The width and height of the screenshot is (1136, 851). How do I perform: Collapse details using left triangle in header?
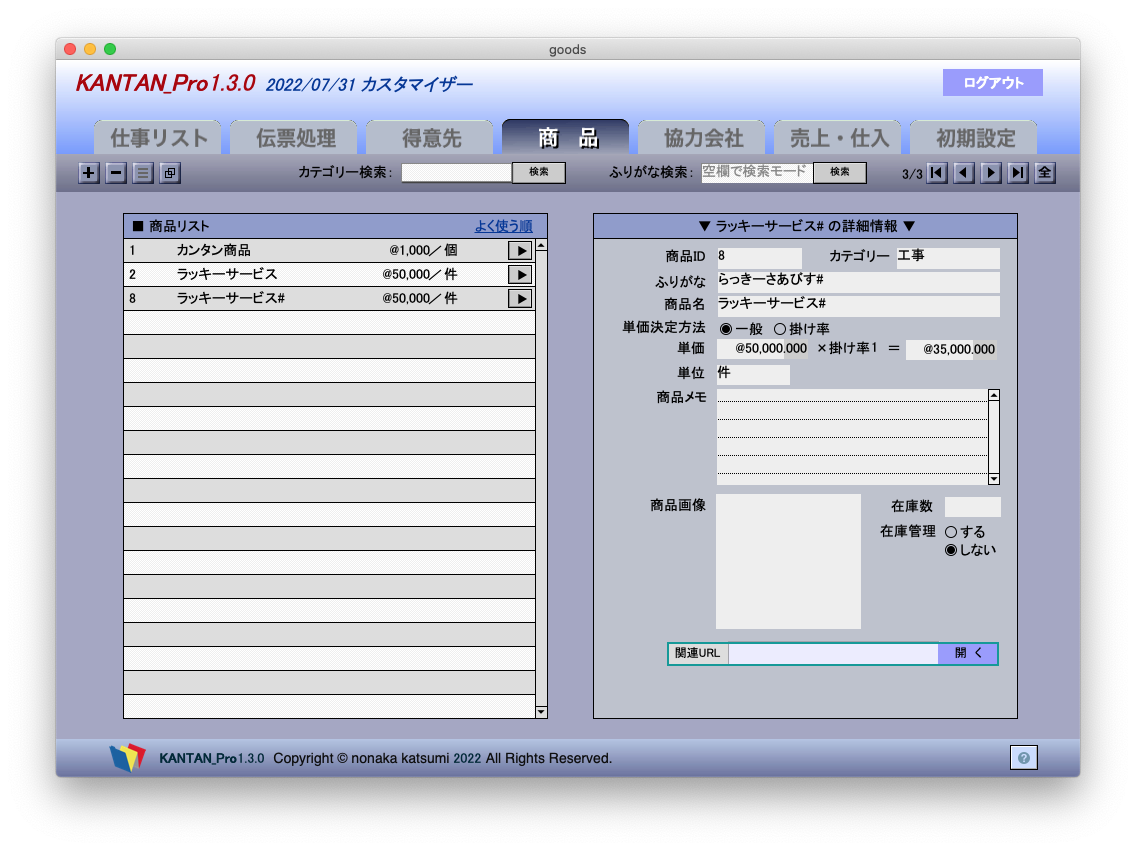(703, 226)
